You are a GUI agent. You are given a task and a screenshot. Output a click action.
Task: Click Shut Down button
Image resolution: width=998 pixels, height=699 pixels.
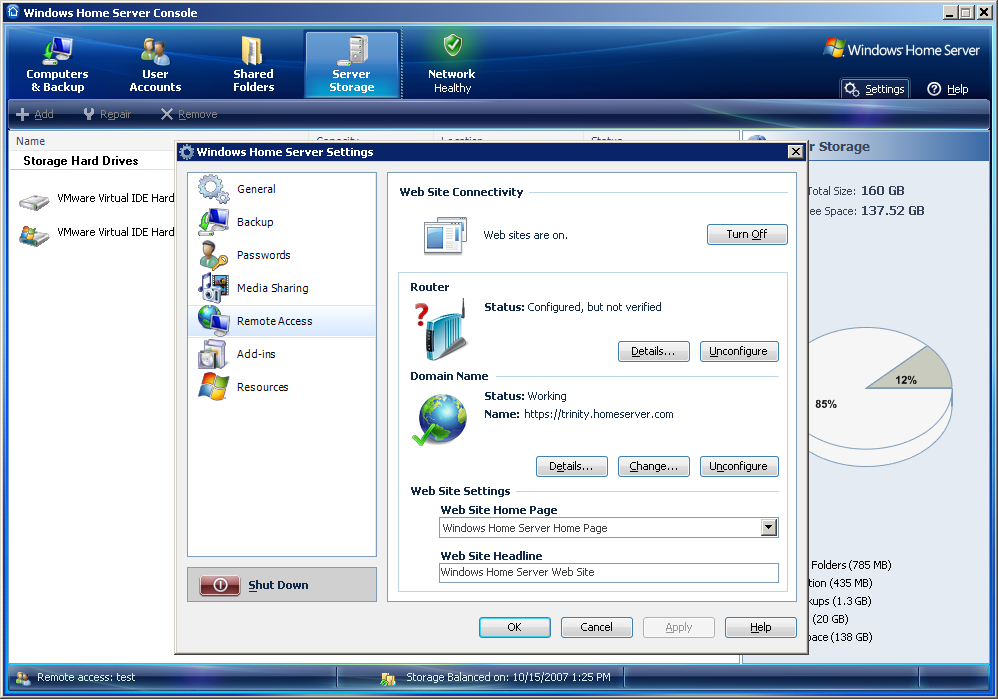coord(282,585)
